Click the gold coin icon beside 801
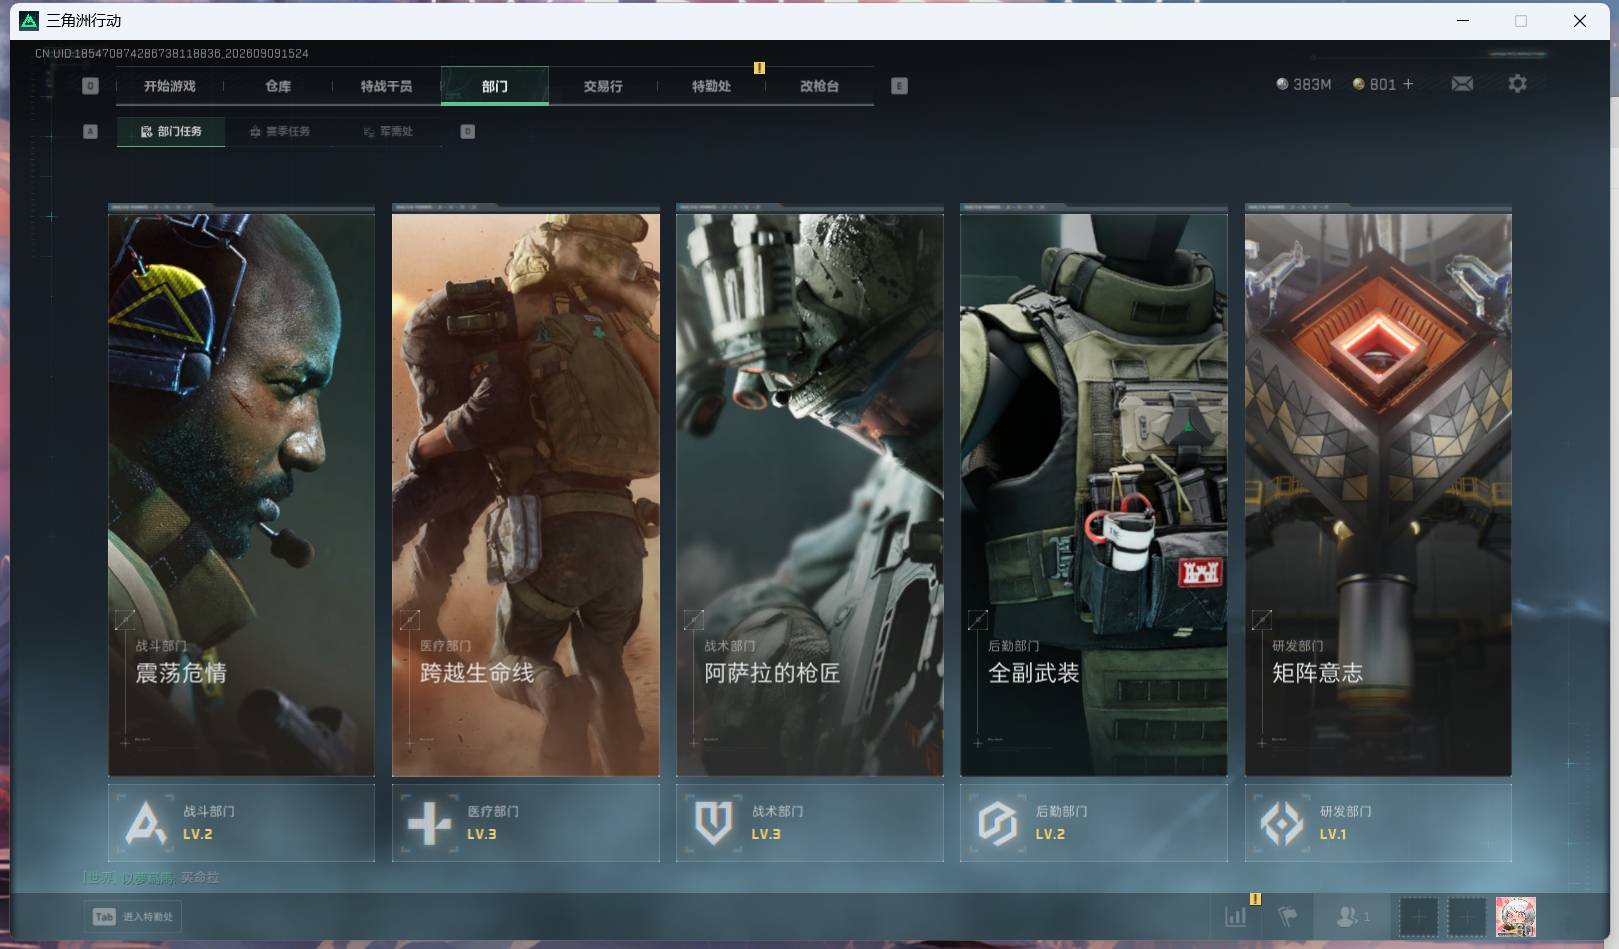1619x949 pixels. [x=1358, y=84]
